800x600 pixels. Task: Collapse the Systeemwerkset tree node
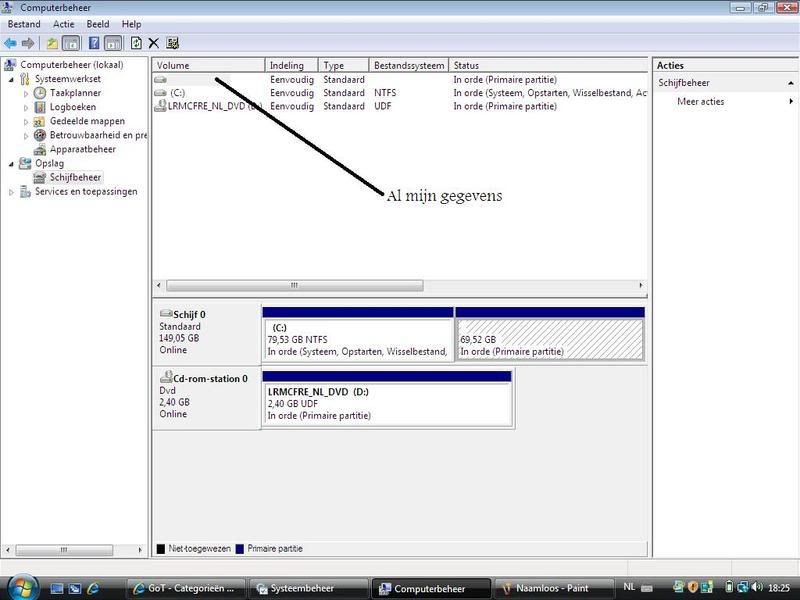tap(12, 79)
